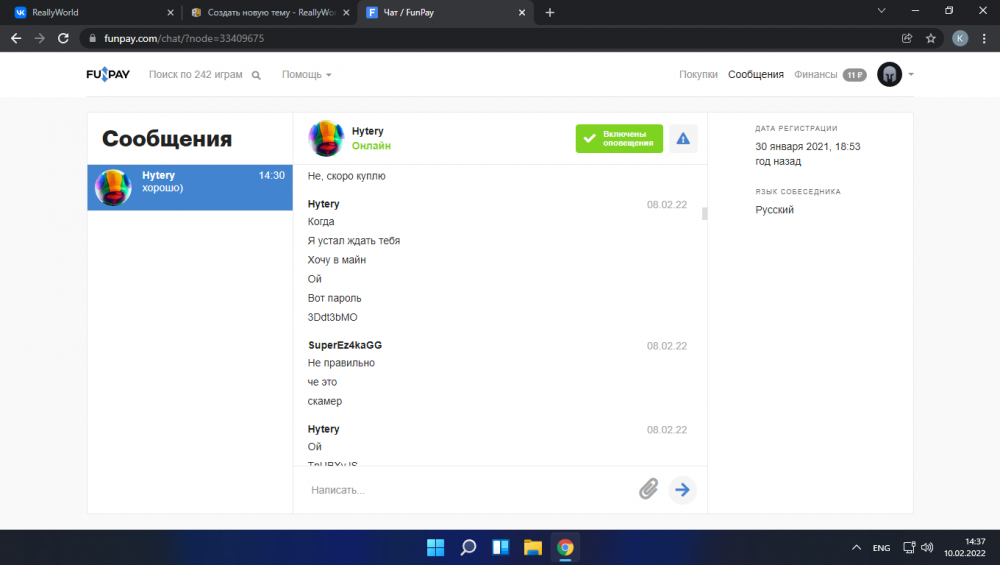This screenshot has width=1000, height=565.
Task: Bookmark this page with star icon
Action: click(x=930, y=38)
